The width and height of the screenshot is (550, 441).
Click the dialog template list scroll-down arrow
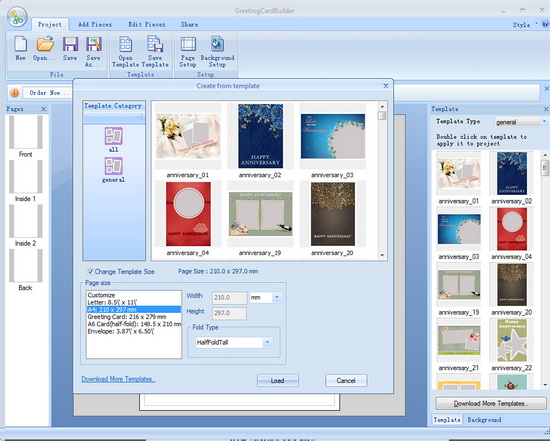click(x=382, y=255)
